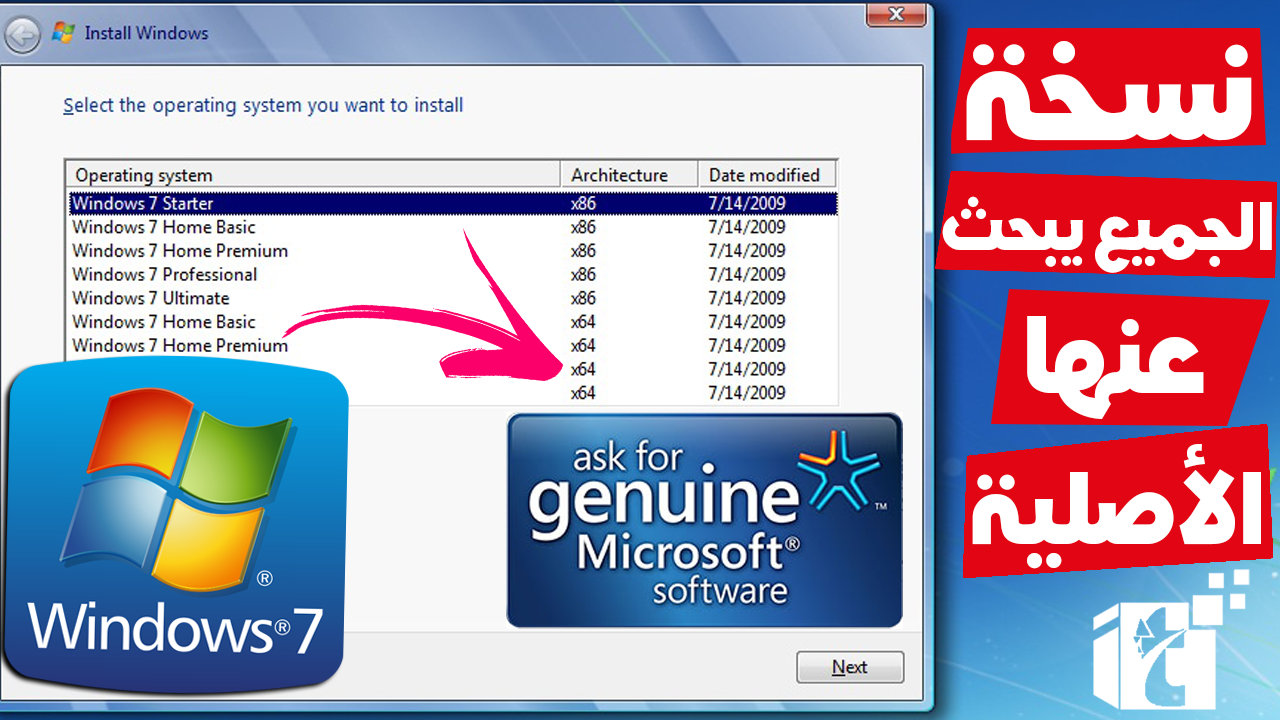The height and width of the screenshot is (720, 1280).
Task: Click the Next button
Action: (850, 667)
